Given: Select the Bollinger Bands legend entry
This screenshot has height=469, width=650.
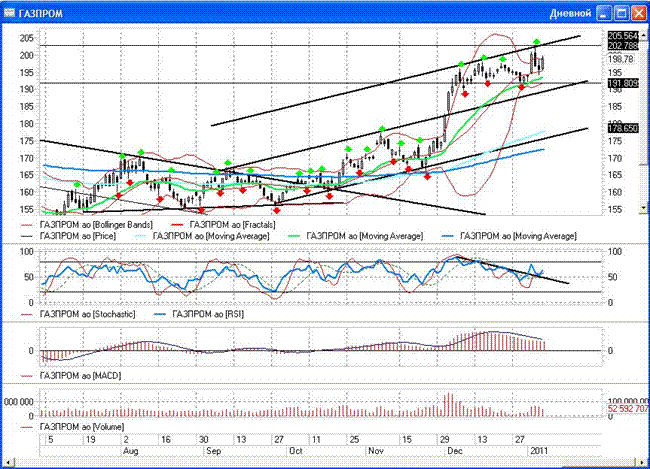Looking at the screenshot, I should tap(87, 225).
